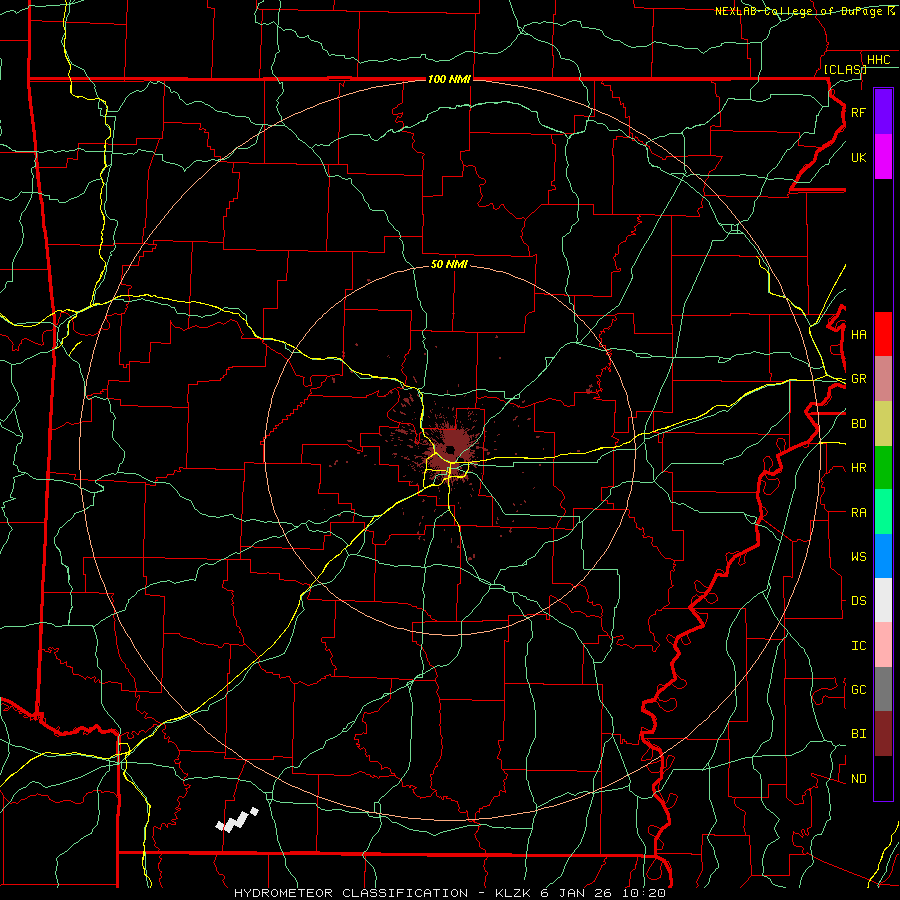
Task: Pick the HR green legend swatch
Action: tap(883, 468)
